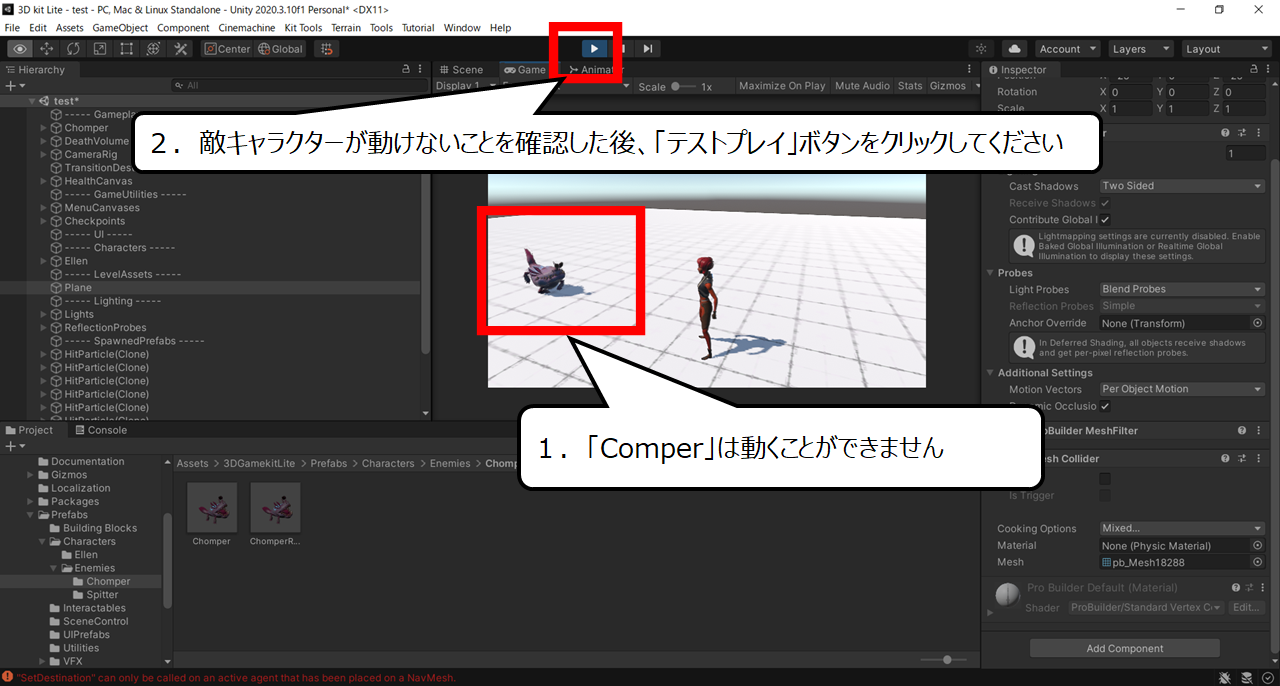This screenshot has height=686, width=1280.
Task: Open the debug mode bug icon
Action: 1226,678
